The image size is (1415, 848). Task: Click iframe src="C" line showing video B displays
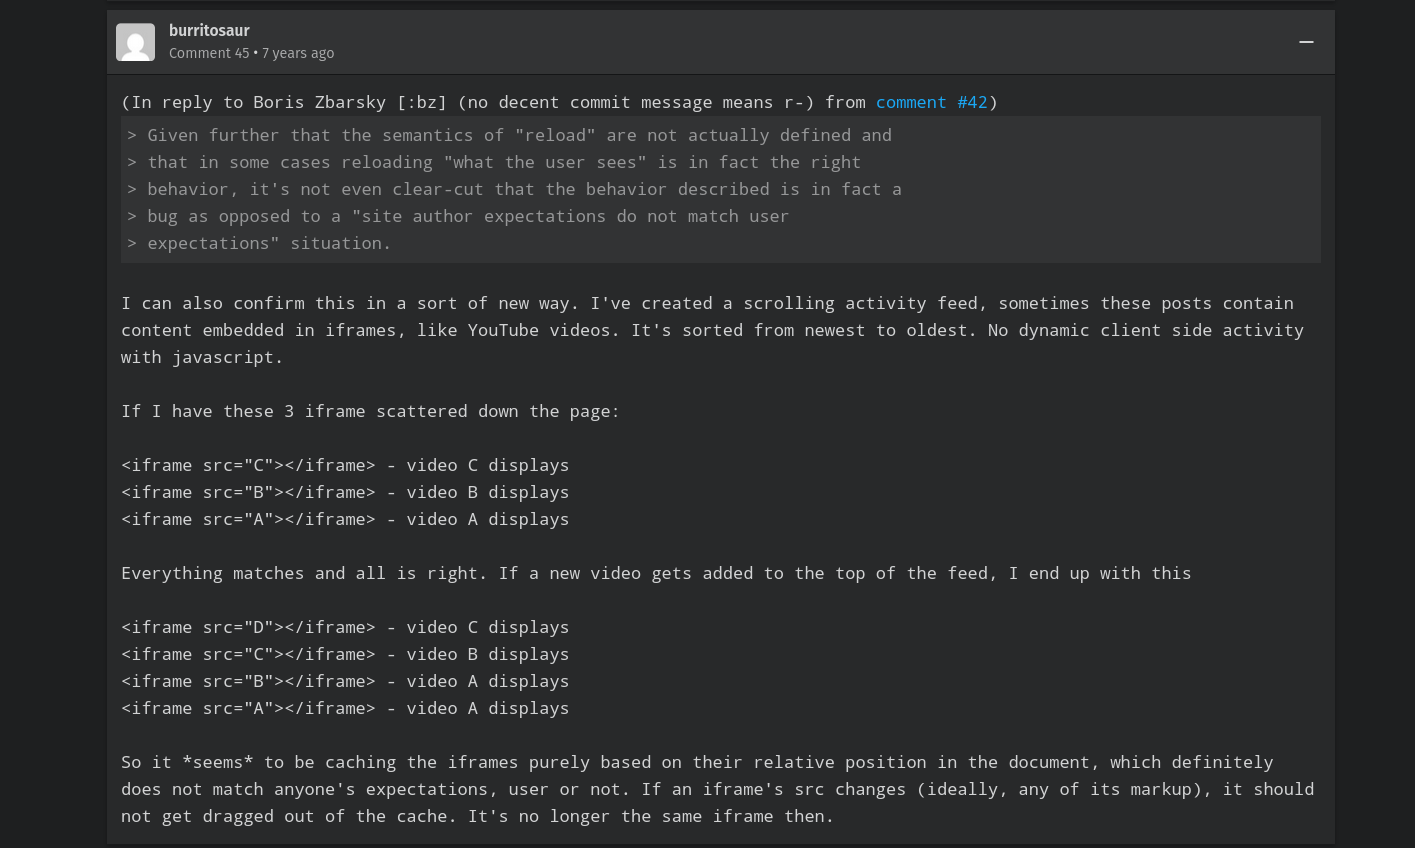click(x=345, y=654)
